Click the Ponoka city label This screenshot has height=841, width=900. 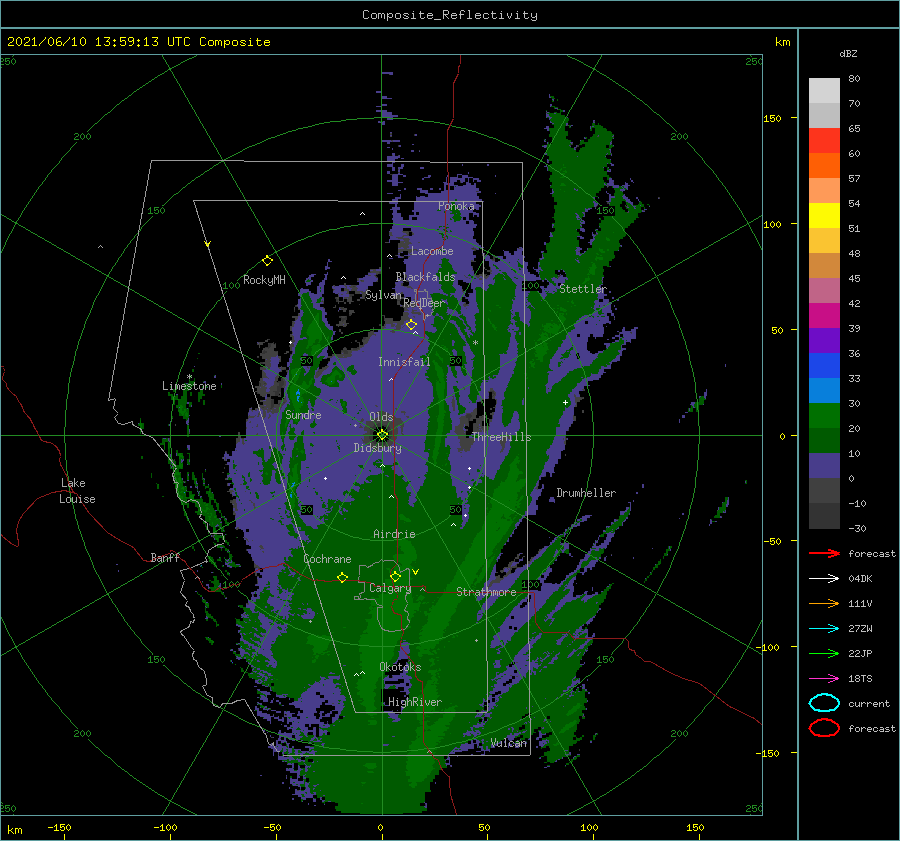(456, 206)
